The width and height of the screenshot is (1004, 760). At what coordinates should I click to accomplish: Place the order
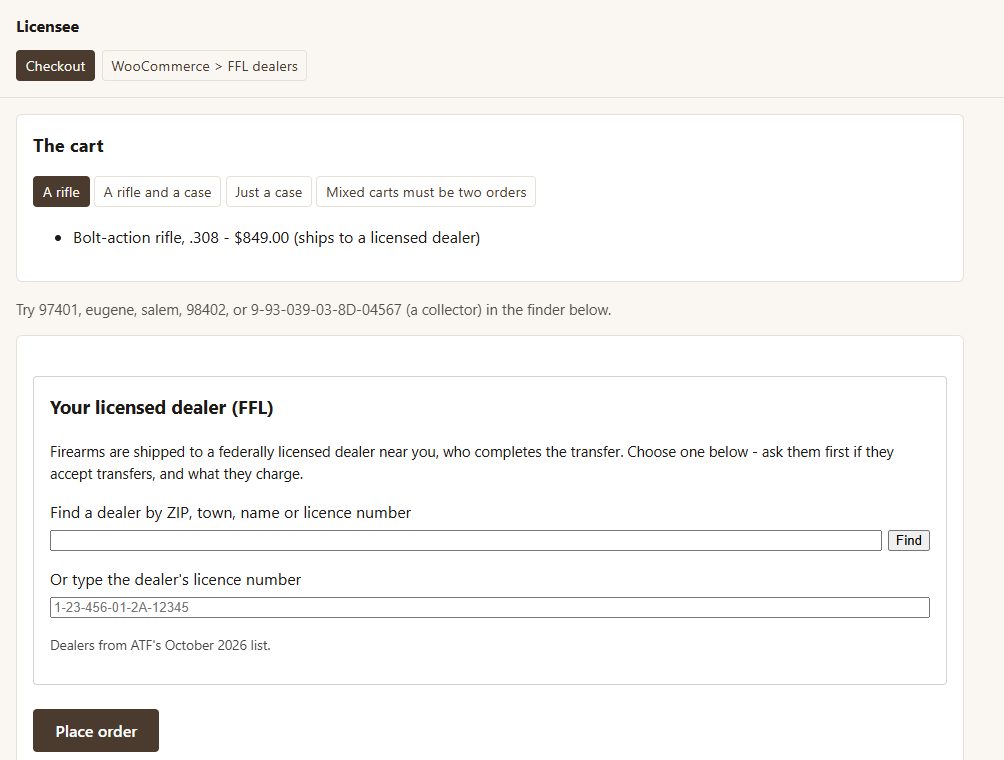coord(96,731)
